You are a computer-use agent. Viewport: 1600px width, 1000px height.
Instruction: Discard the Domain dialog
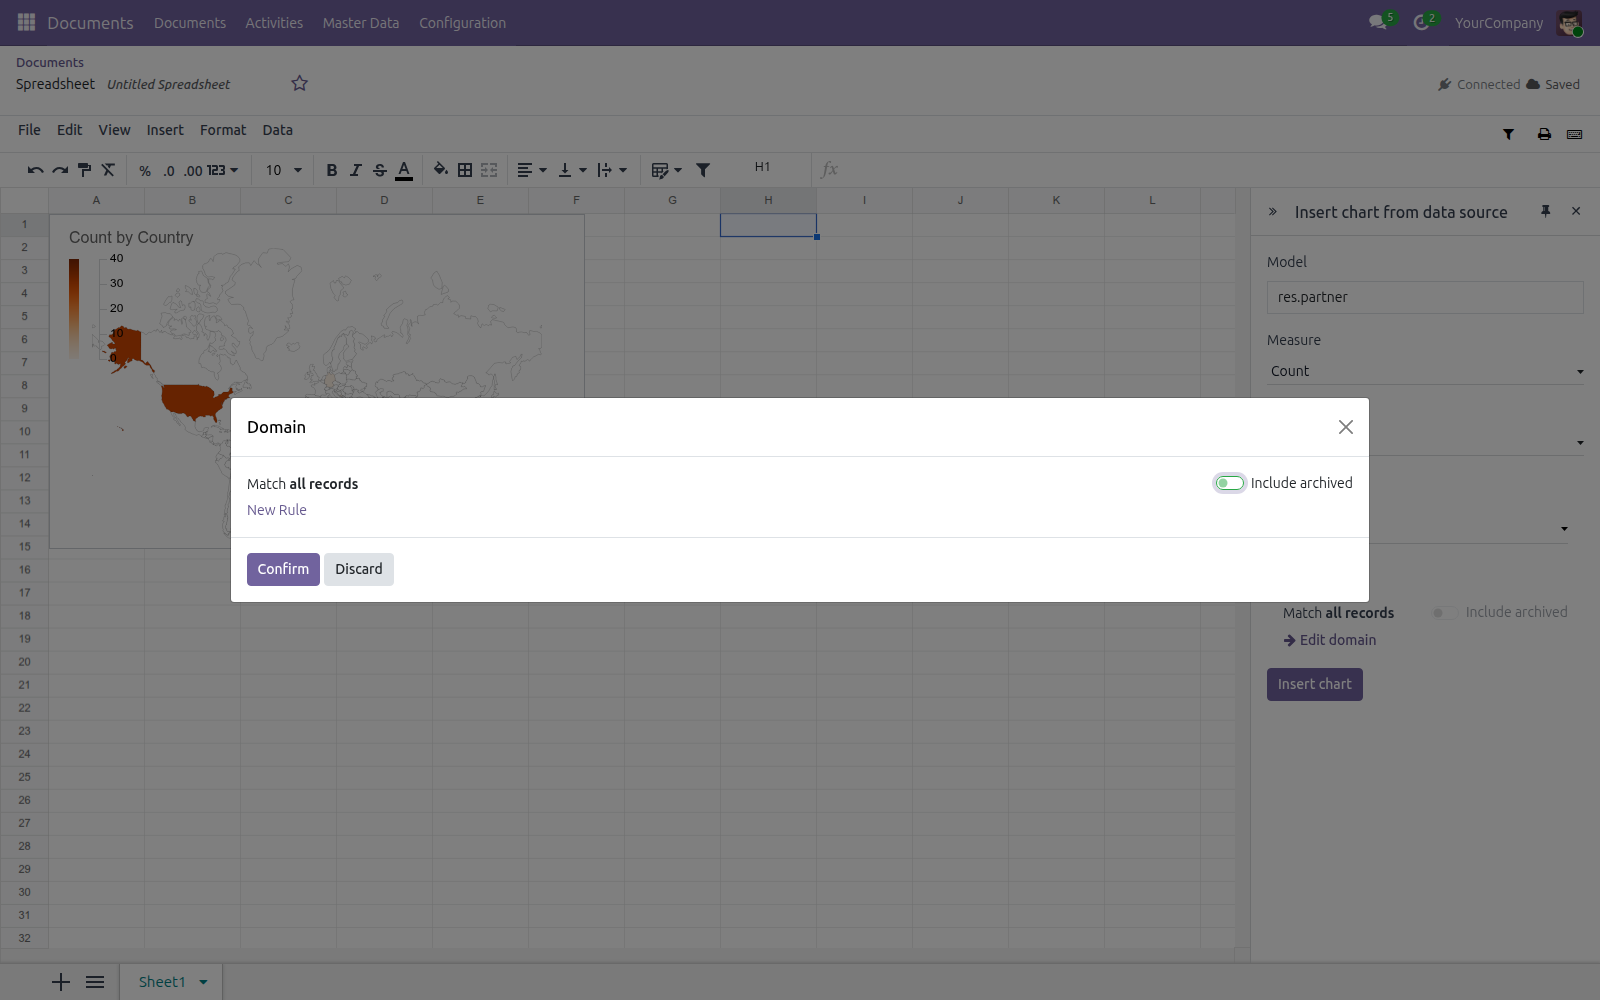click(x=359, y=569)
